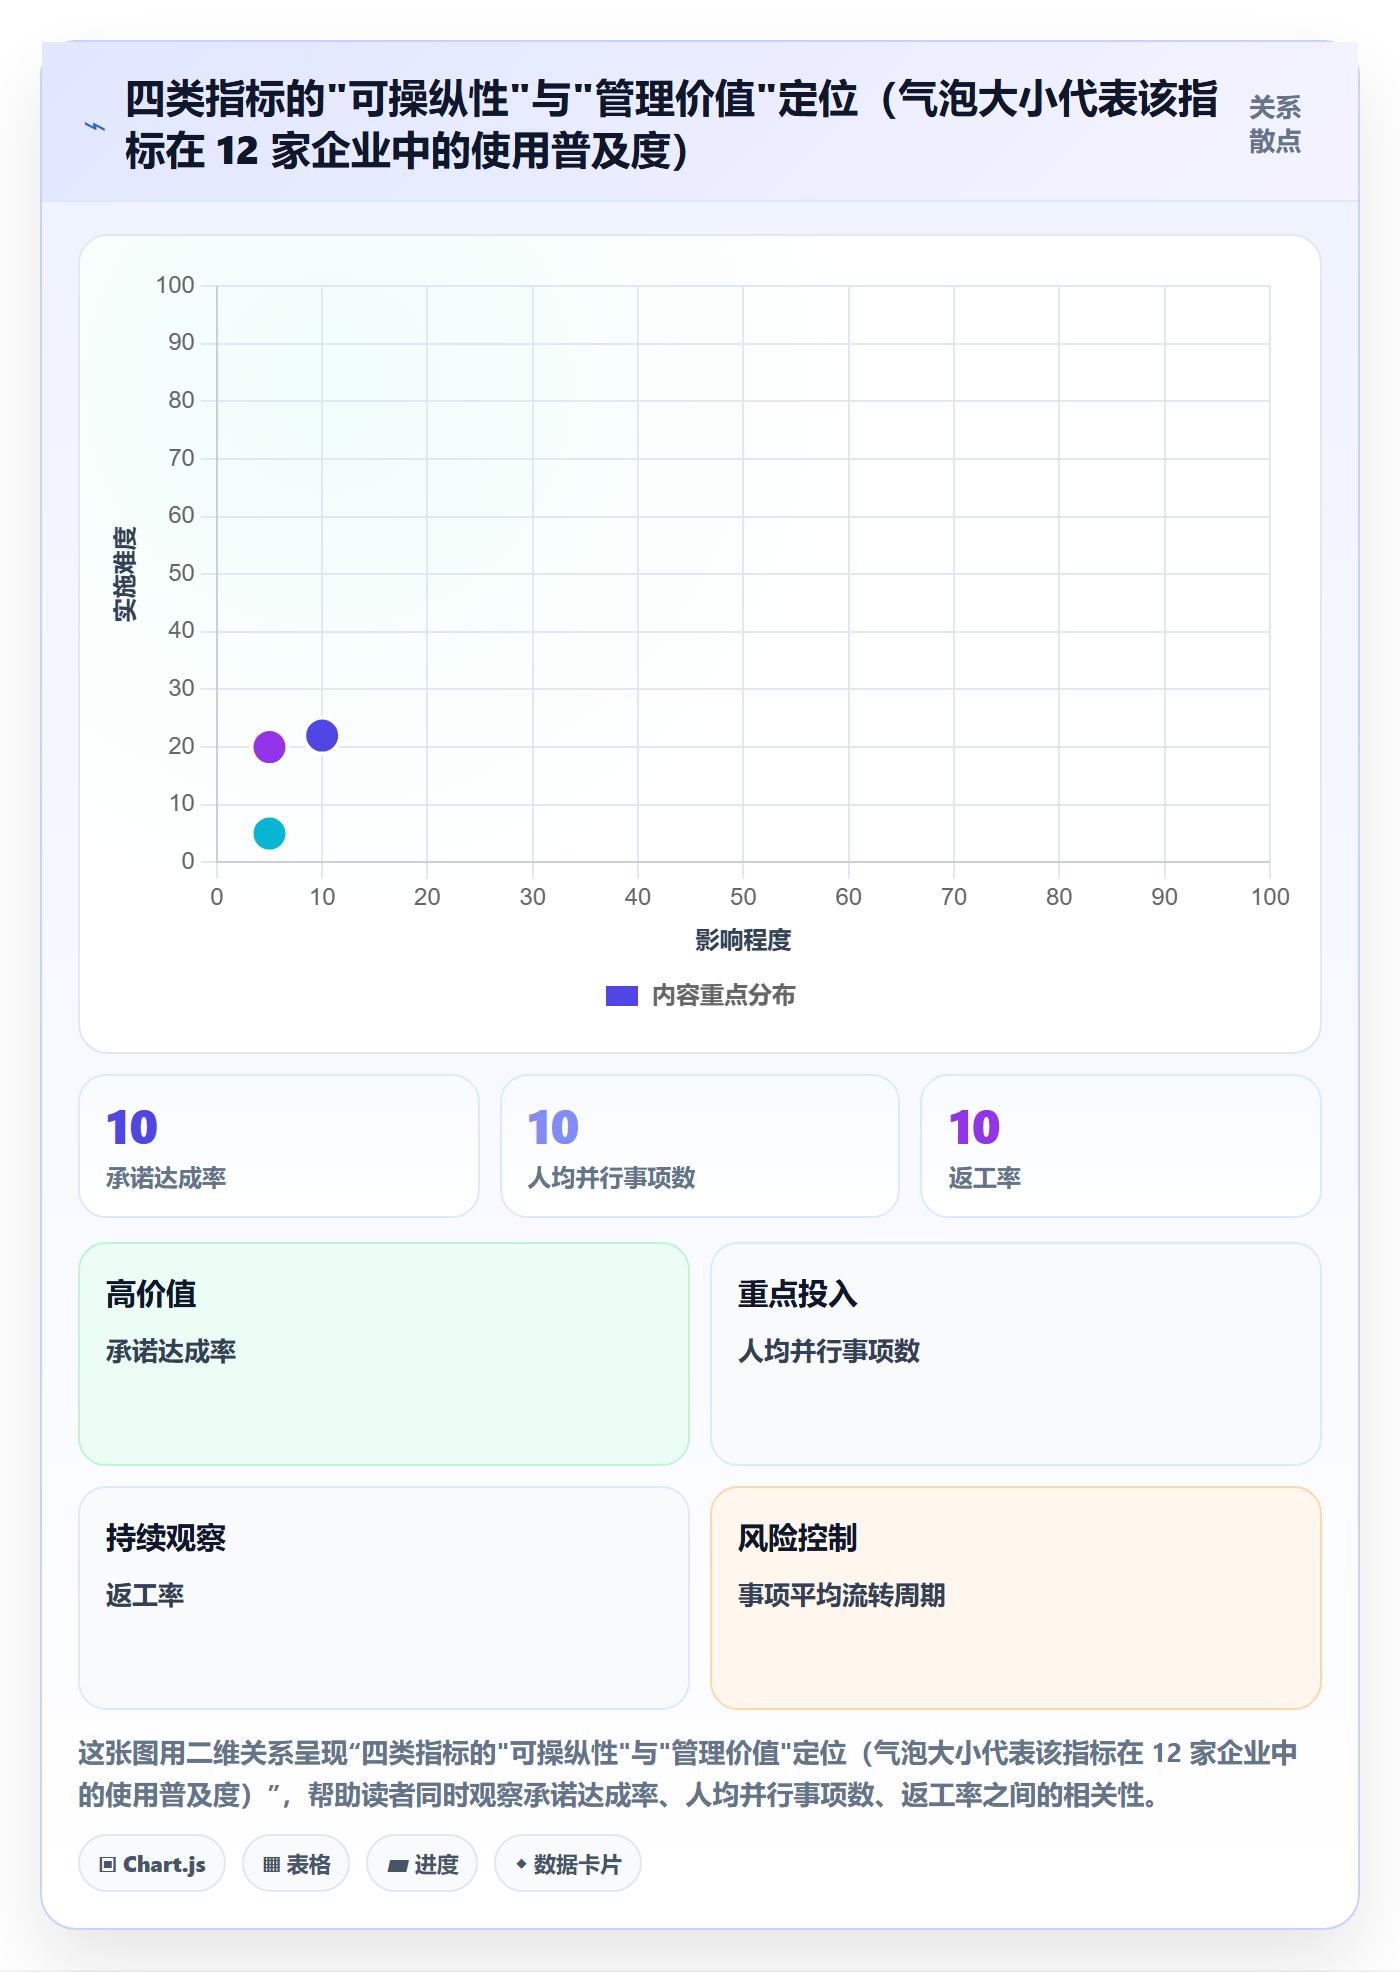Click the Chart.js tag chip

(x=152, y=1864)
